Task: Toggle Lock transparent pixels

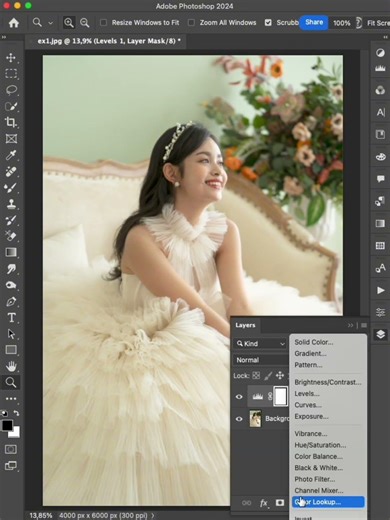Action: (x=256, y=376)
